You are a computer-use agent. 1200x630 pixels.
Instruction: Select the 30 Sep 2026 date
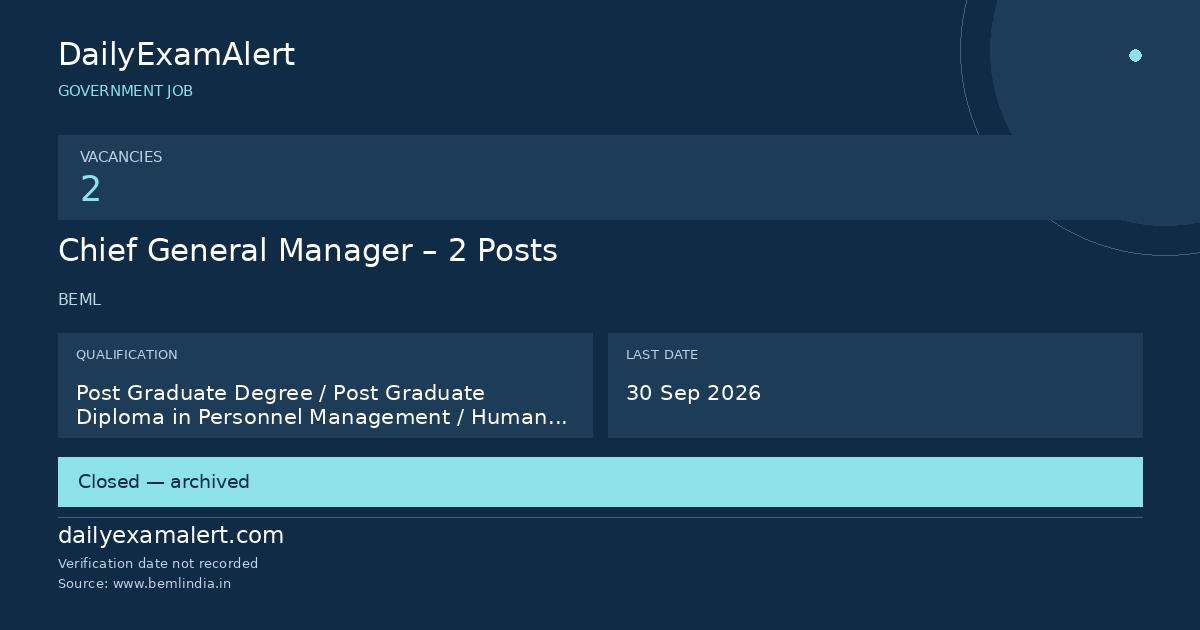click(x=693, y=393)
